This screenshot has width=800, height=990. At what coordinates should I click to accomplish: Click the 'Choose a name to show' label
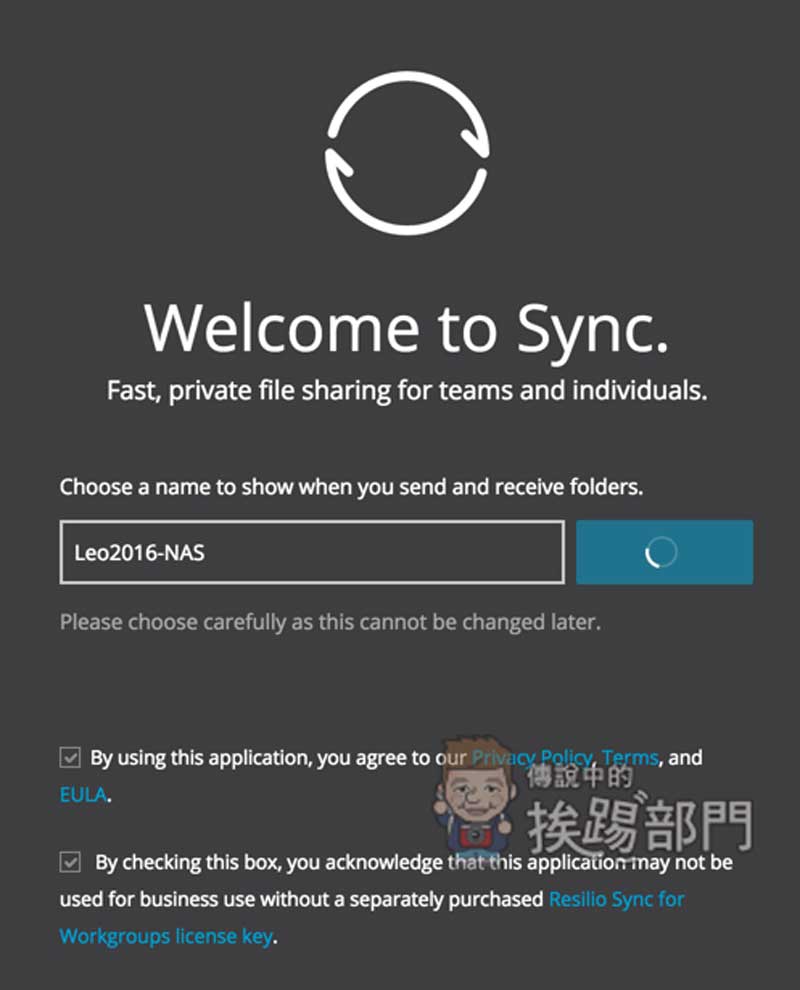(x=351, y=487)
